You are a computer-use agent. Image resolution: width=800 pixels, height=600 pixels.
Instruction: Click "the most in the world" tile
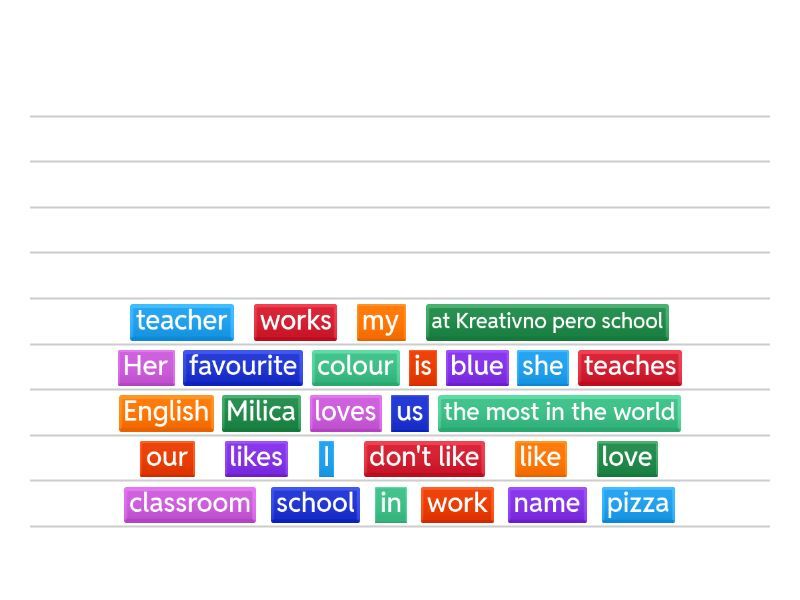coord(559,412)
